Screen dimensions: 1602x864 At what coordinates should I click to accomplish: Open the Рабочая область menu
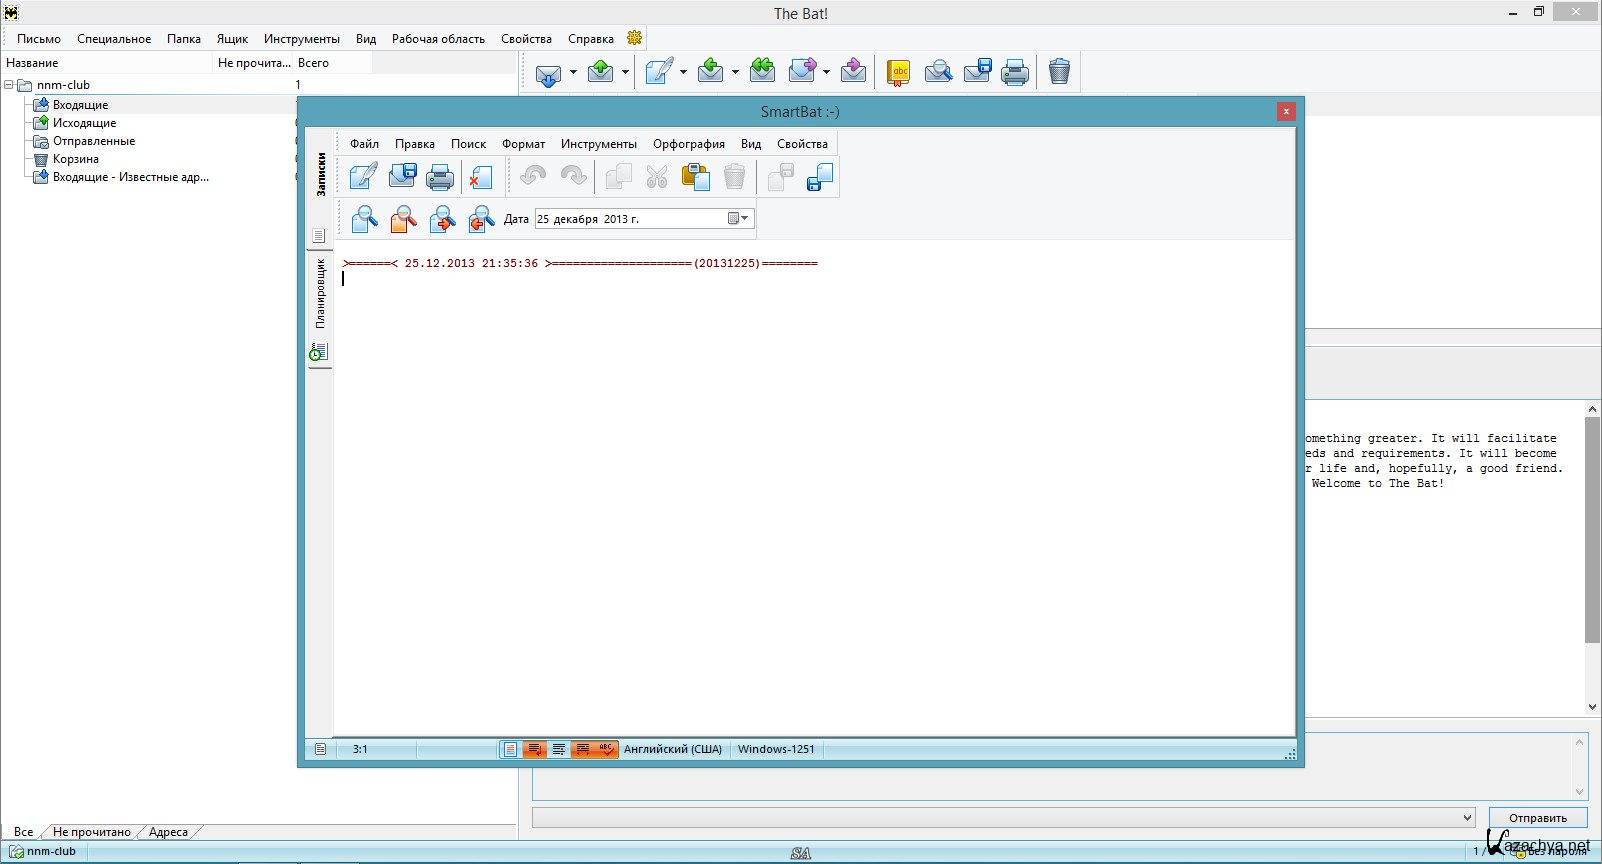click(438, 39)
